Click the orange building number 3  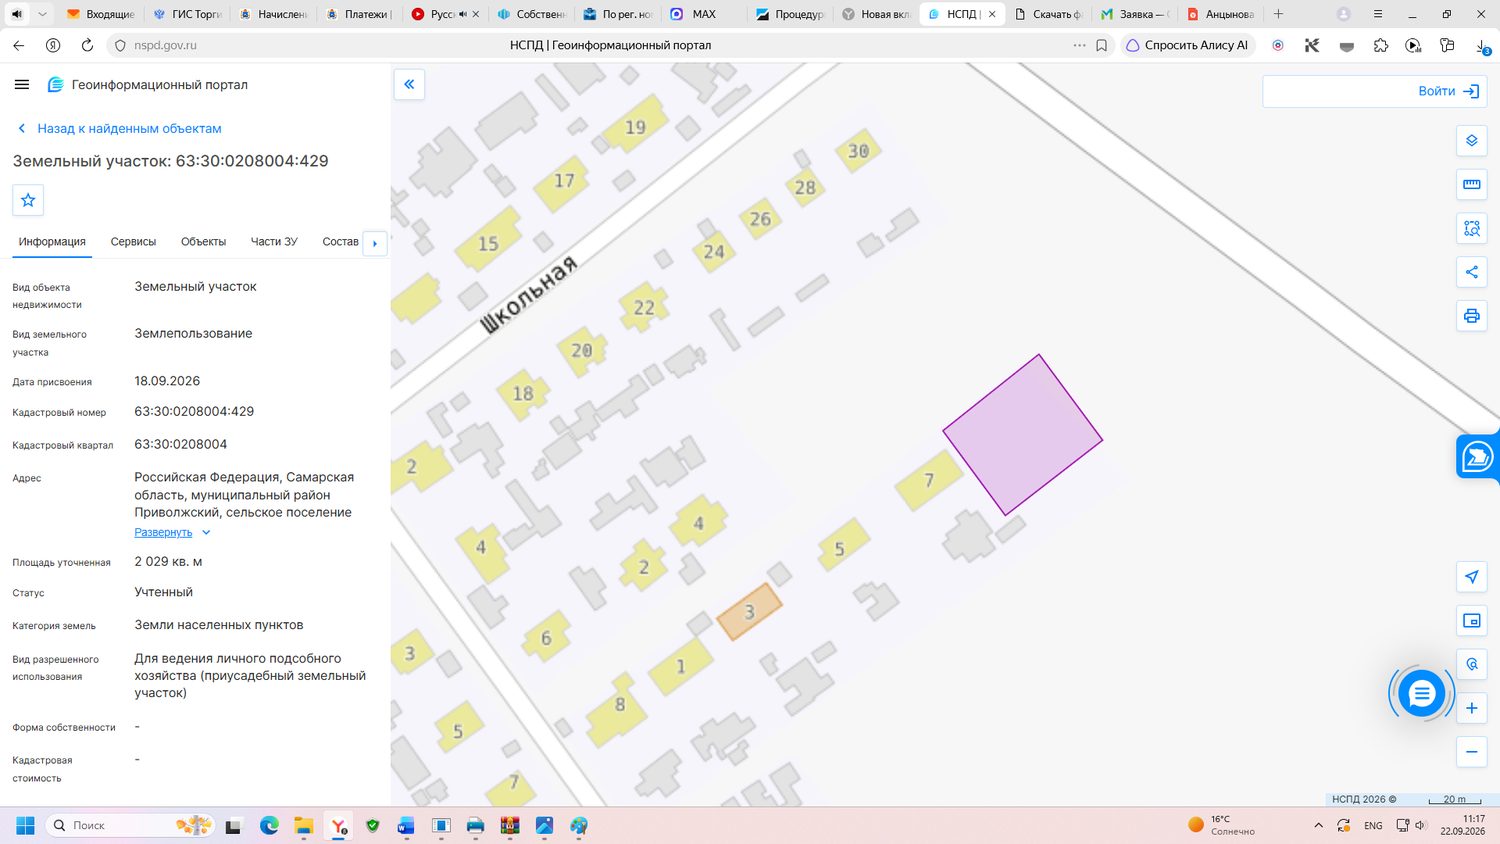tap(749, 611)
